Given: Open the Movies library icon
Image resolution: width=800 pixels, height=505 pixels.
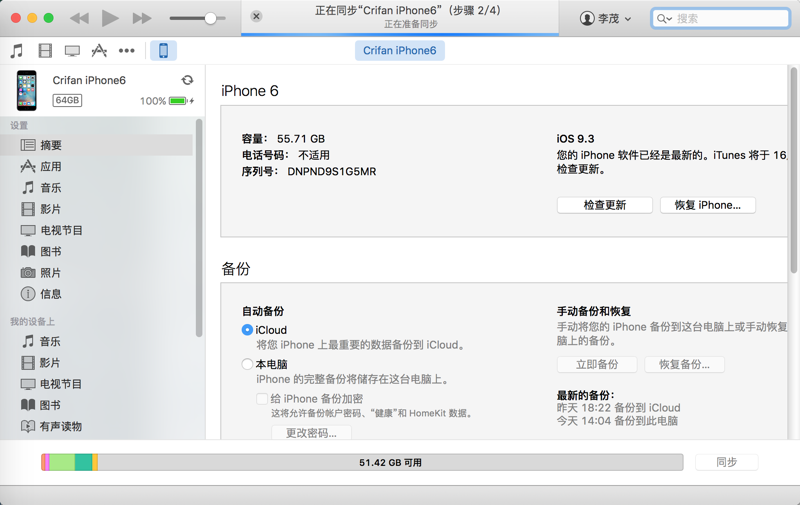Looking at the screenshot, I should coord(45,50).
